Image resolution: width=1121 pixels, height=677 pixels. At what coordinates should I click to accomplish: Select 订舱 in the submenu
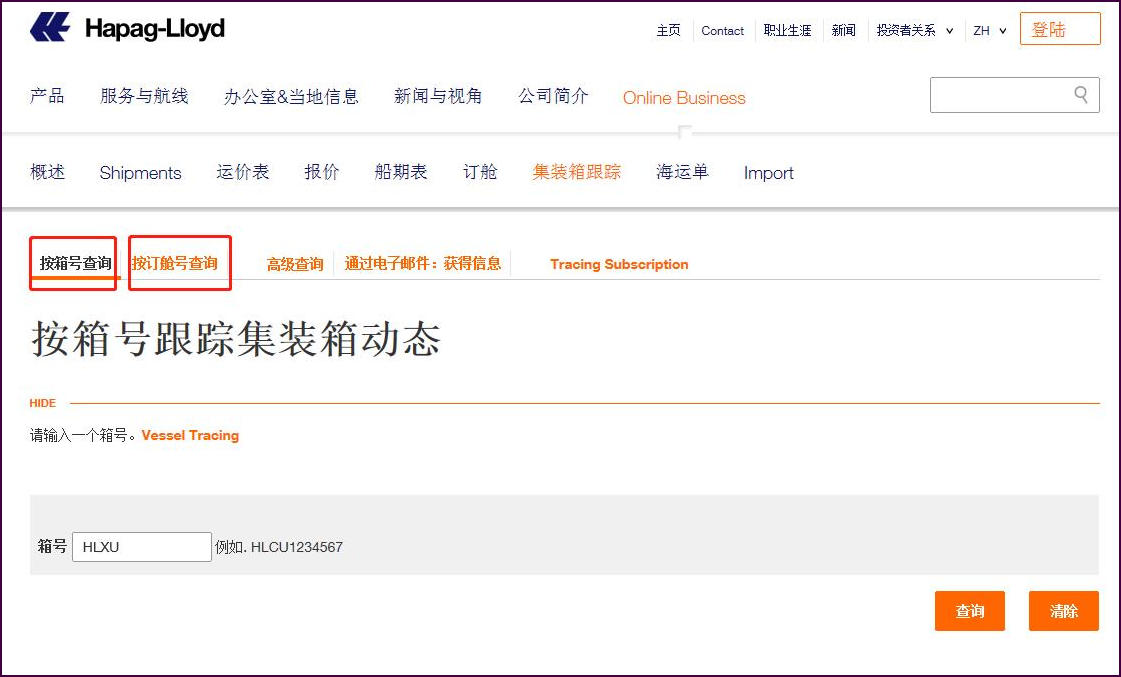[480, 172]
